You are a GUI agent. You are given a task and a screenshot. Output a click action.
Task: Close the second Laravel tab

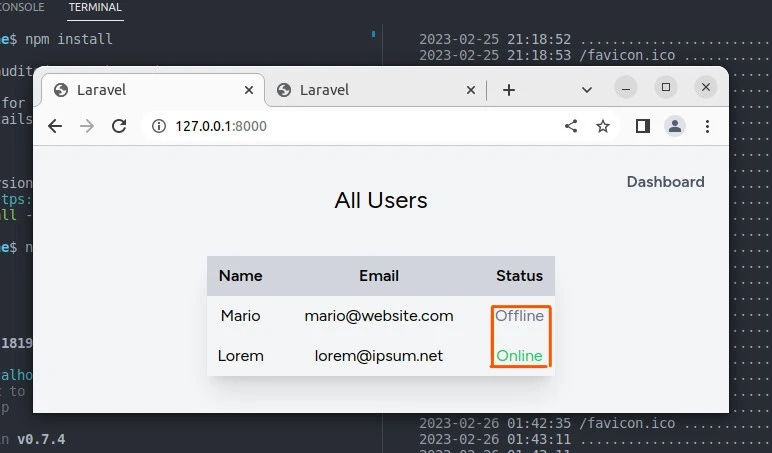pyautogui.click(x=471, y=90)
